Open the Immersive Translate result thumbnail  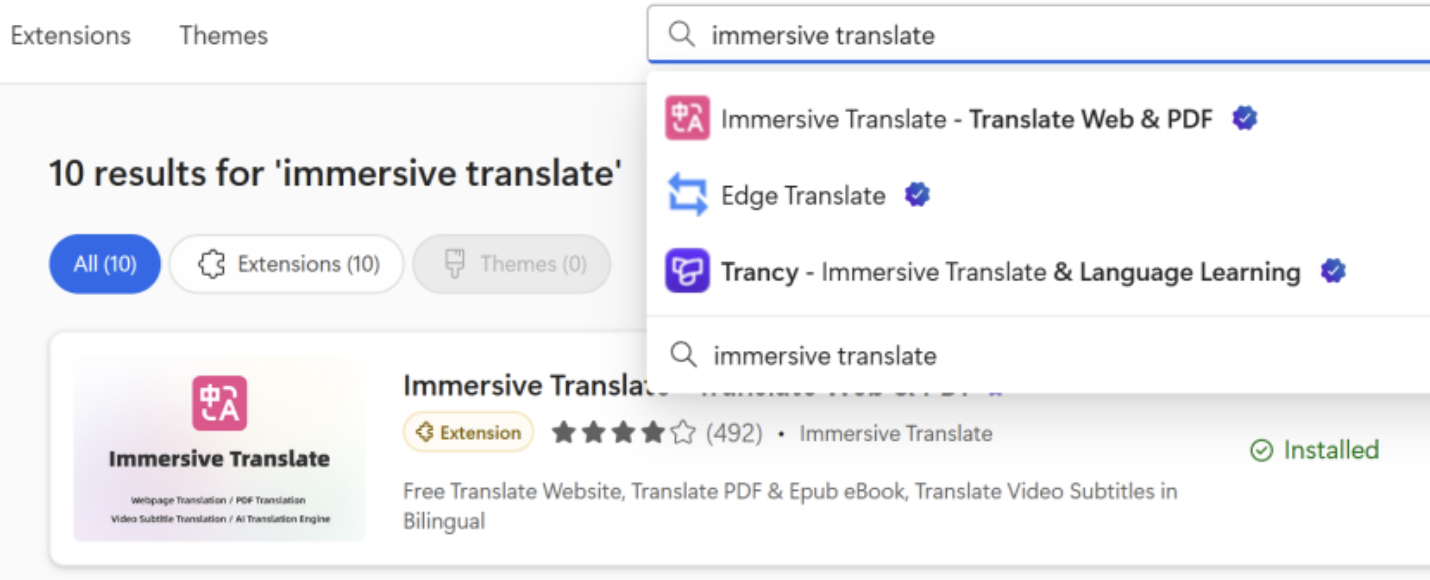pyautogui.click(x=219, y=450)
